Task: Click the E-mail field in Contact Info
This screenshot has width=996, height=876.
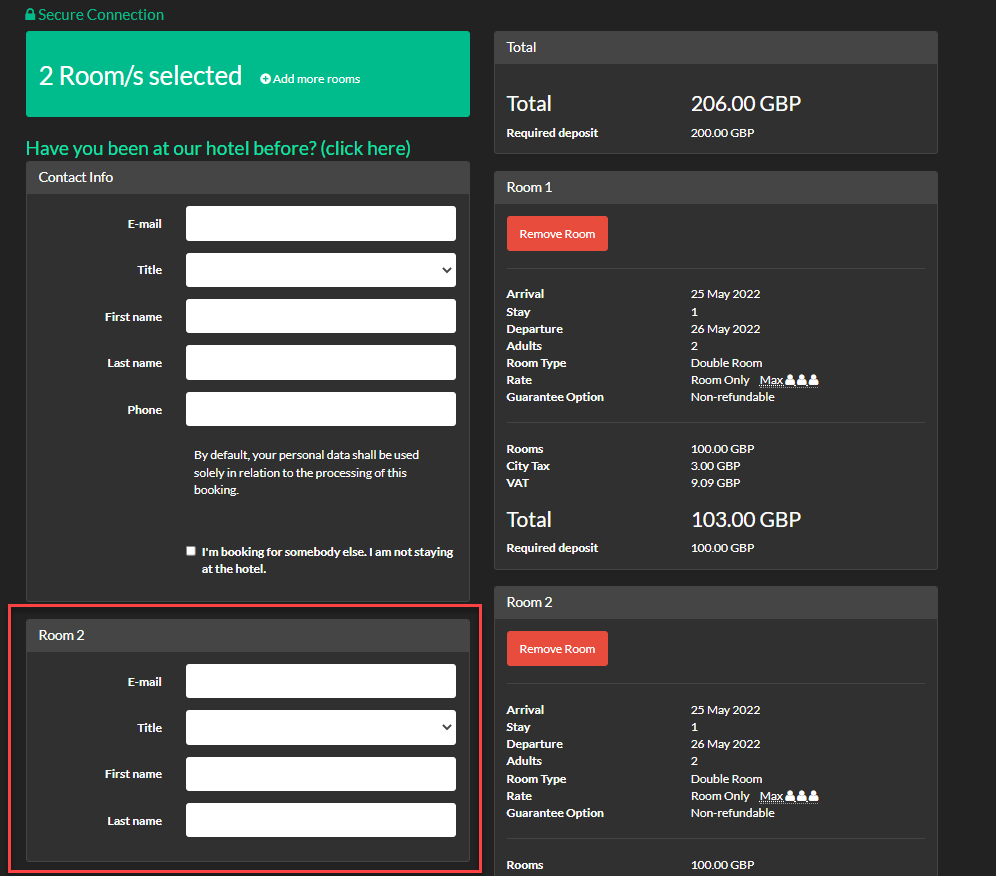Action: tap(320, 223)
